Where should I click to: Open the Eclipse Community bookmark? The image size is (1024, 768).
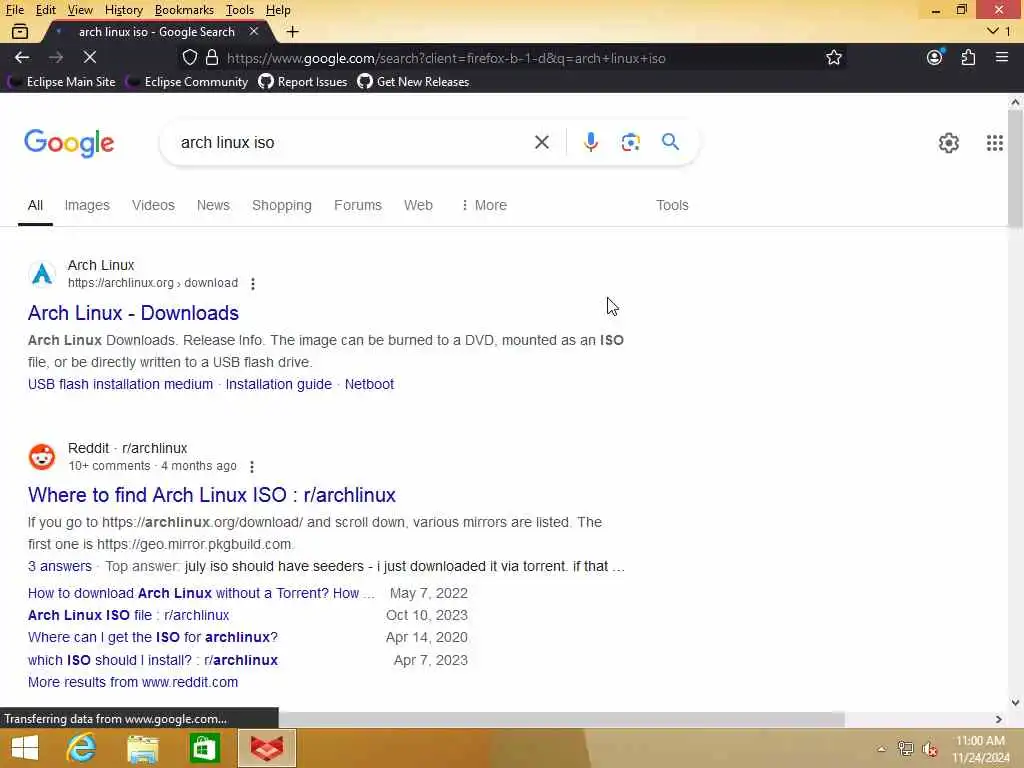tap(188, 82)
